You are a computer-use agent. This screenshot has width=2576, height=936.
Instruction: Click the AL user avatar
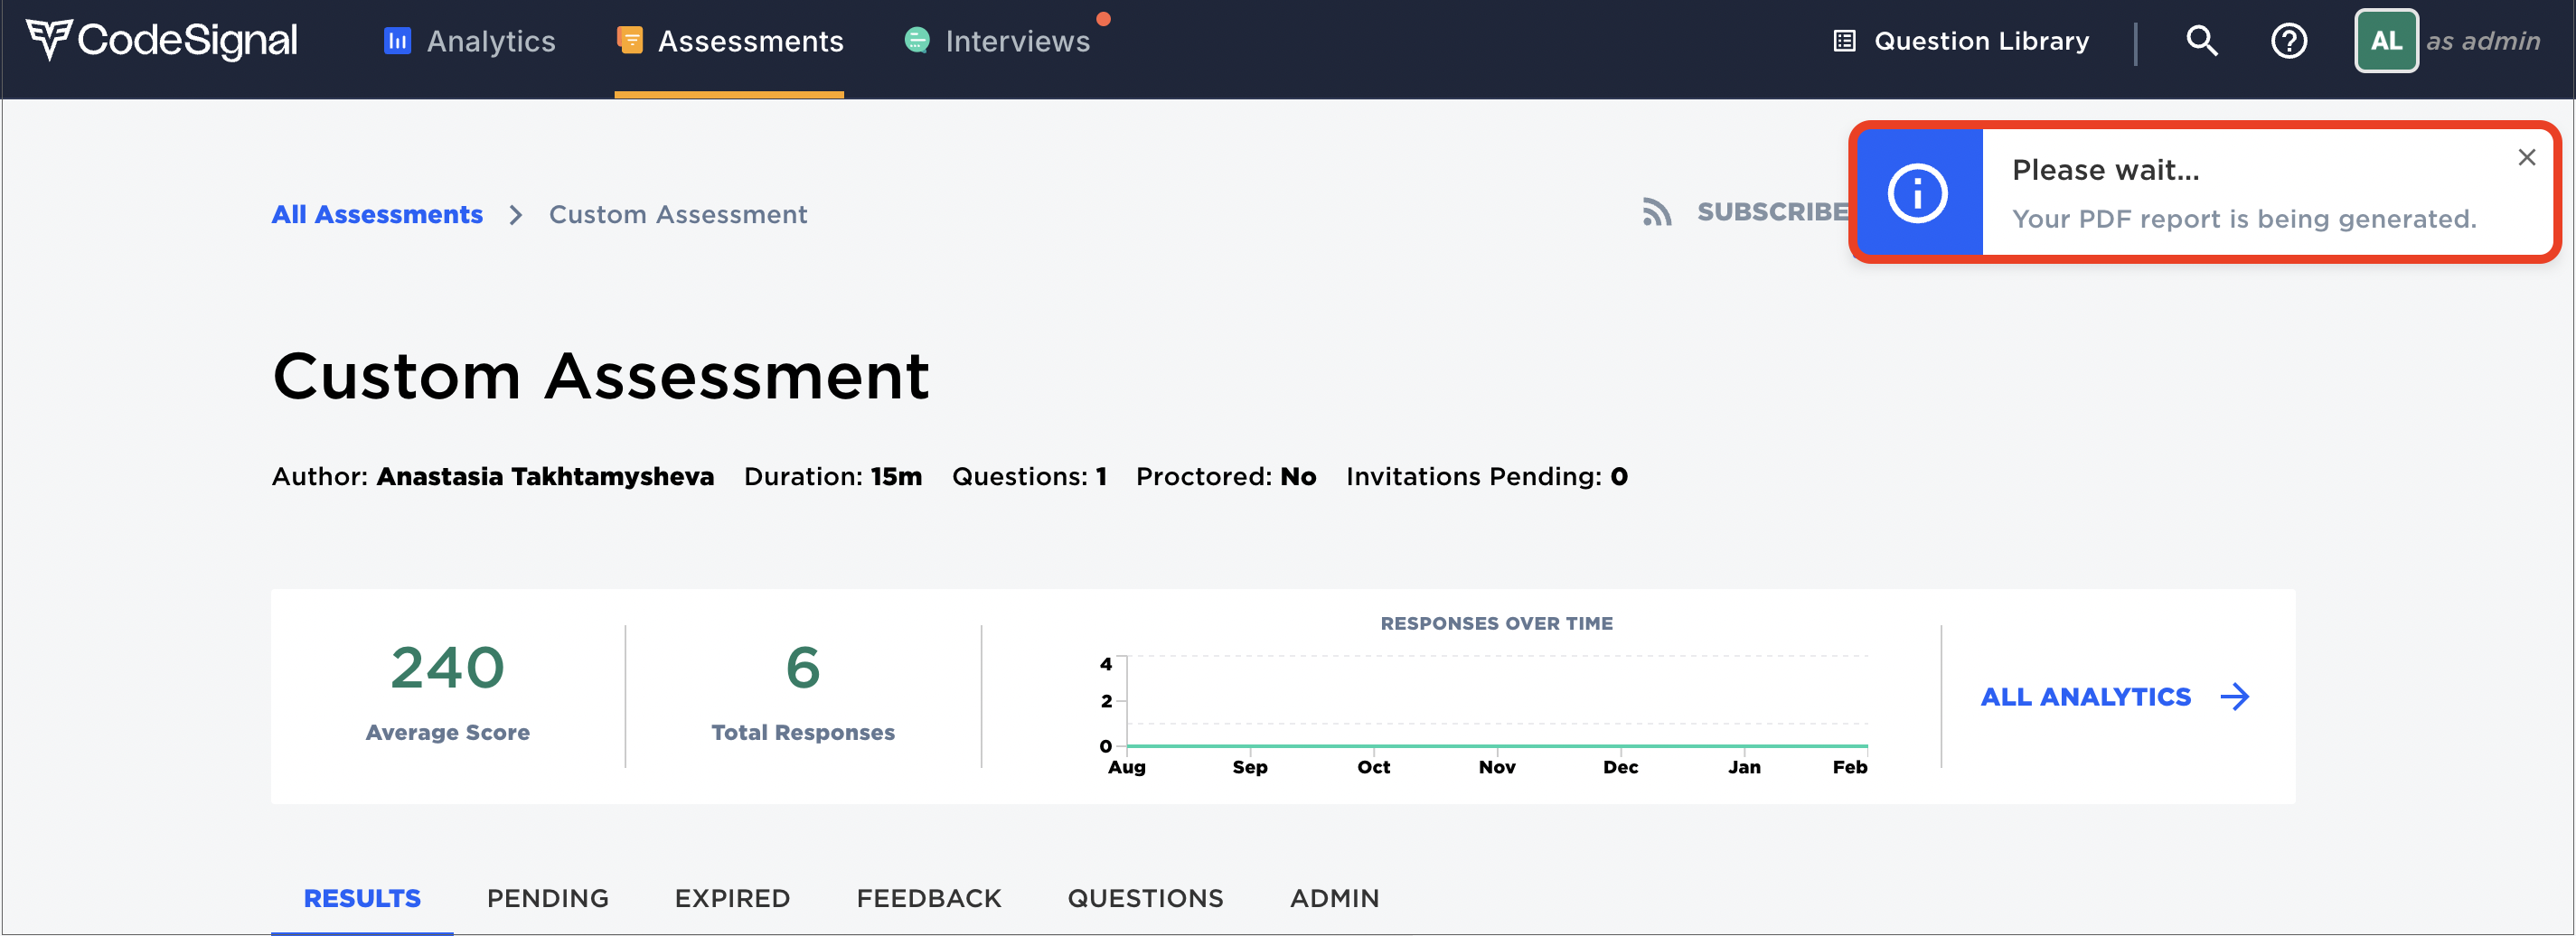coord(2385,41)
